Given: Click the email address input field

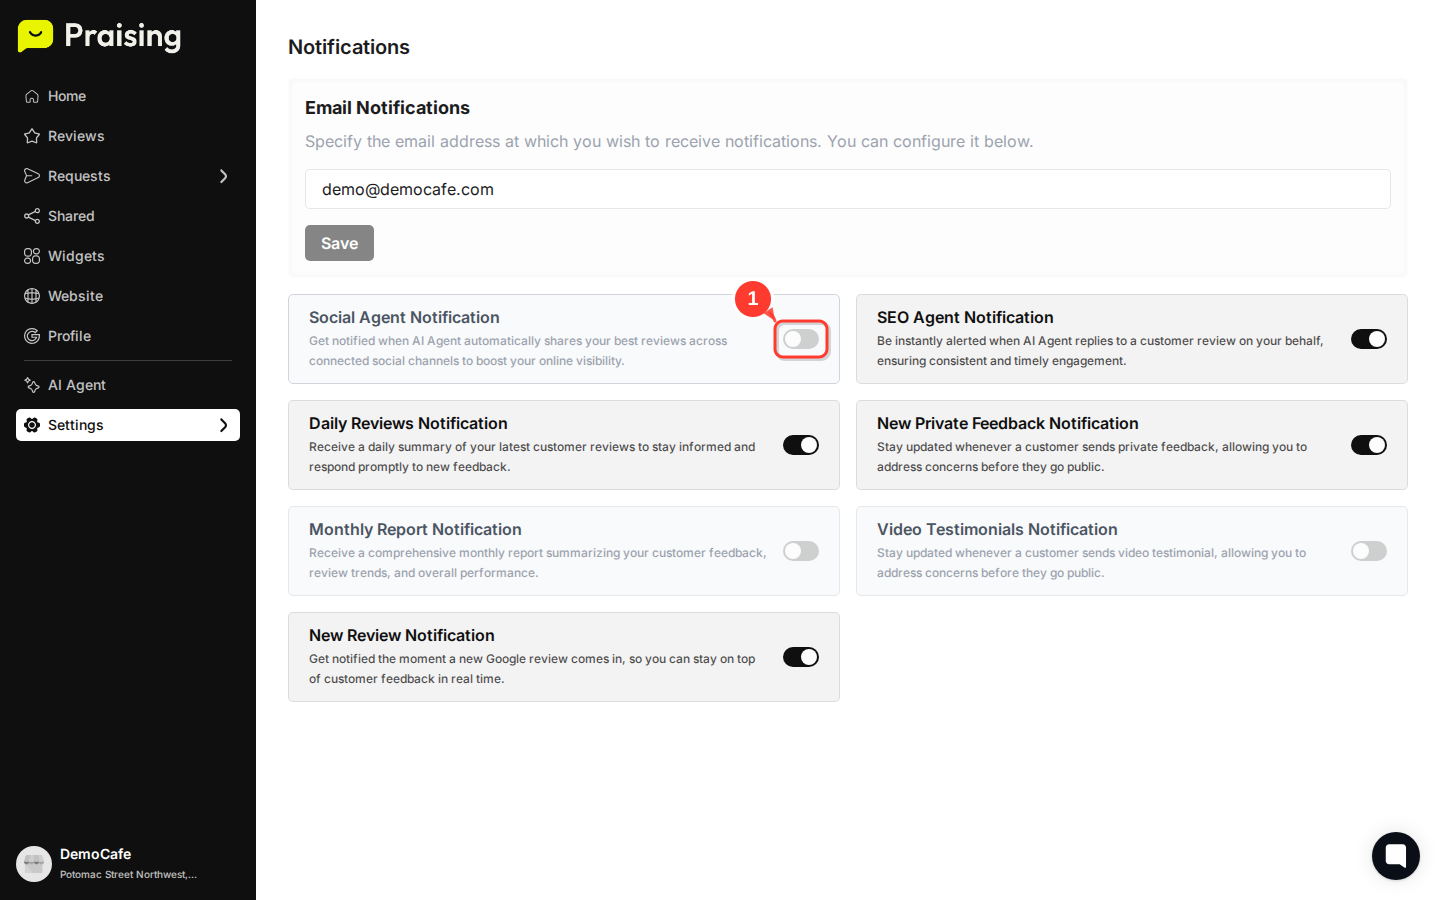Looking at the screenshot, I should pos(847,189).
